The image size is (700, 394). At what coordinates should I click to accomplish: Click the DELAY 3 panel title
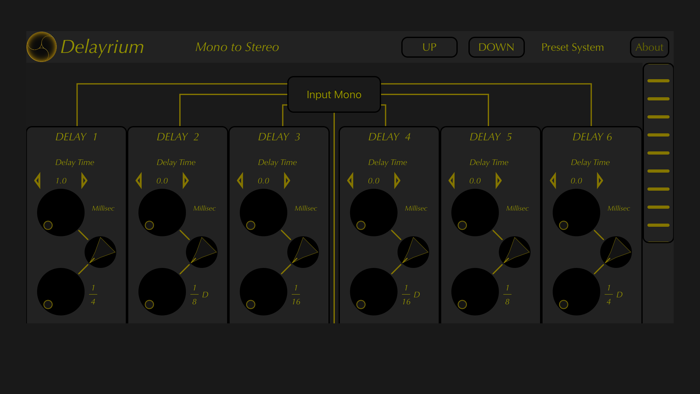pyautogui.click(x=279, y=137)
